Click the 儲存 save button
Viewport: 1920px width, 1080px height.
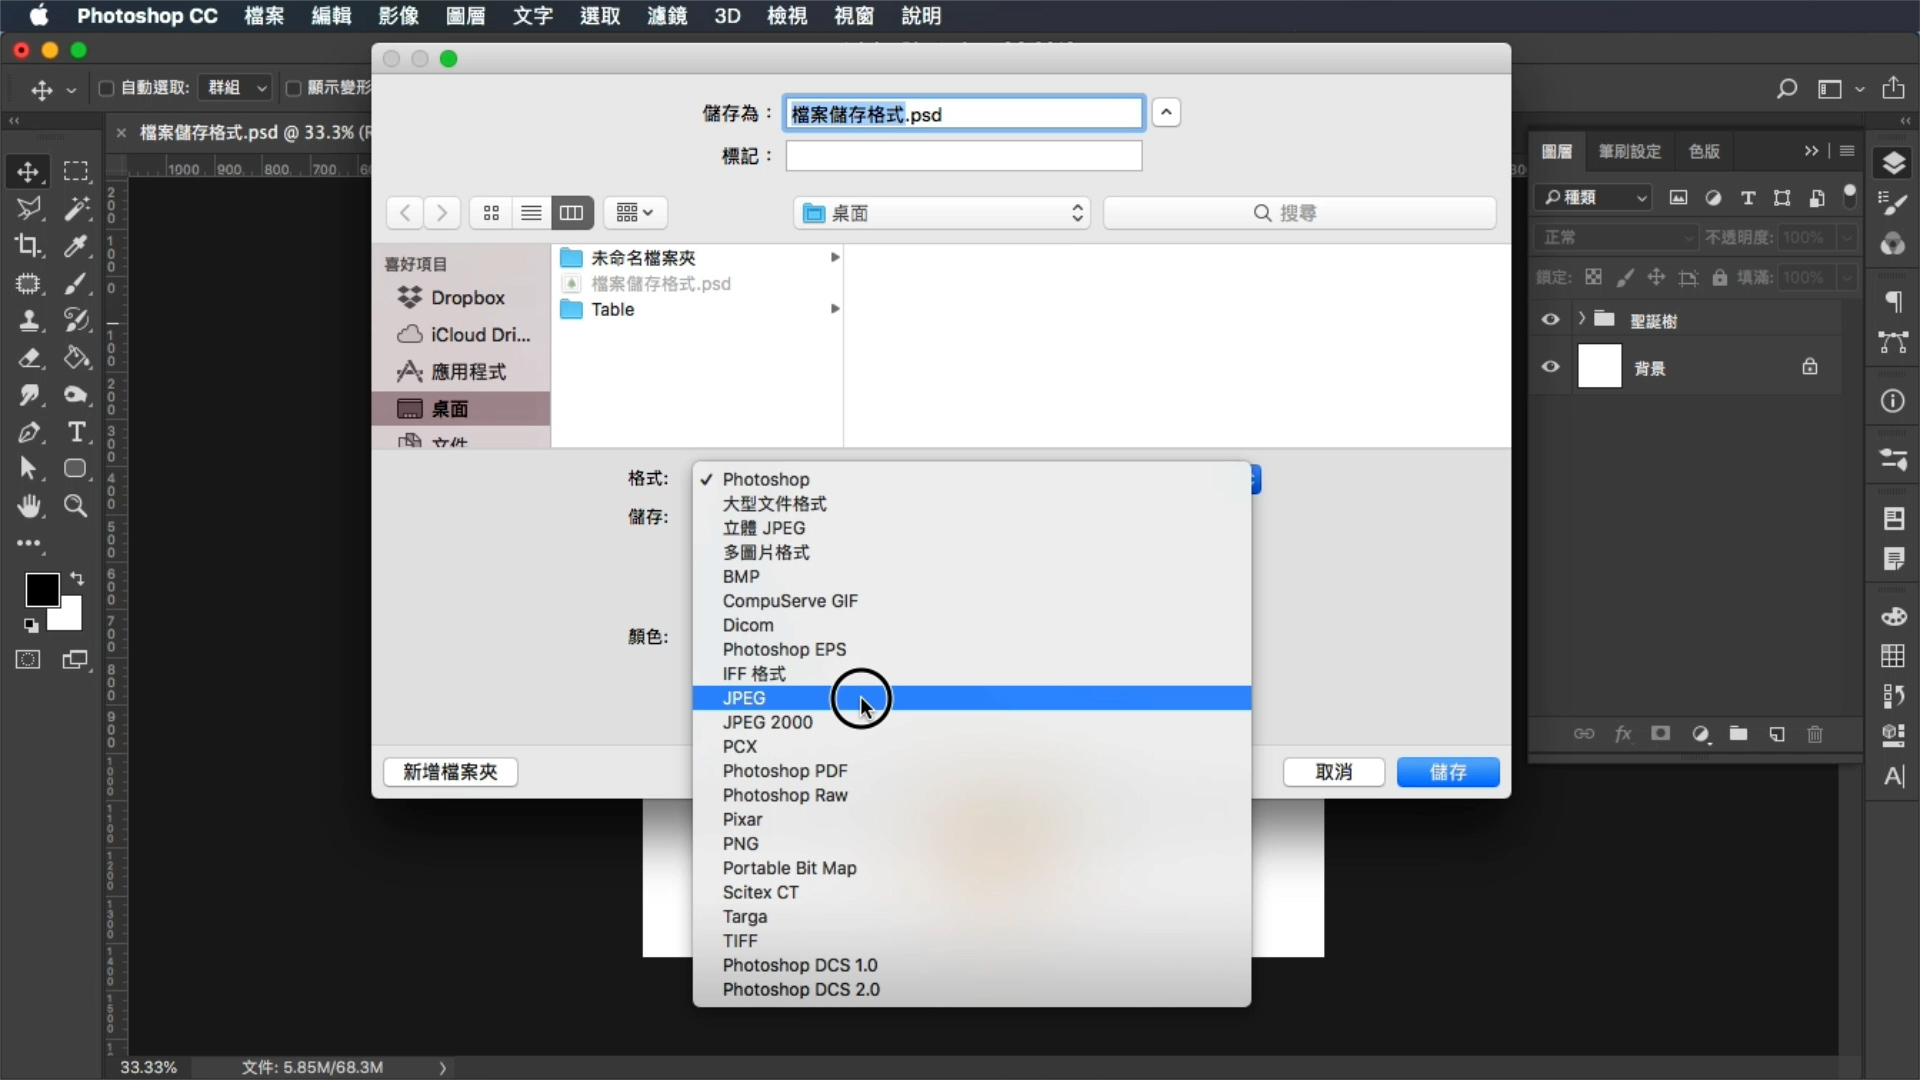tap(1448, 772)
